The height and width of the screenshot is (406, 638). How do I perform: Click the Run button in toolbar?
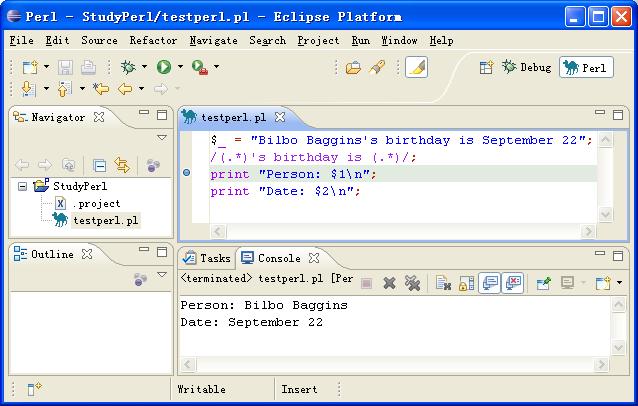[163, 67]
